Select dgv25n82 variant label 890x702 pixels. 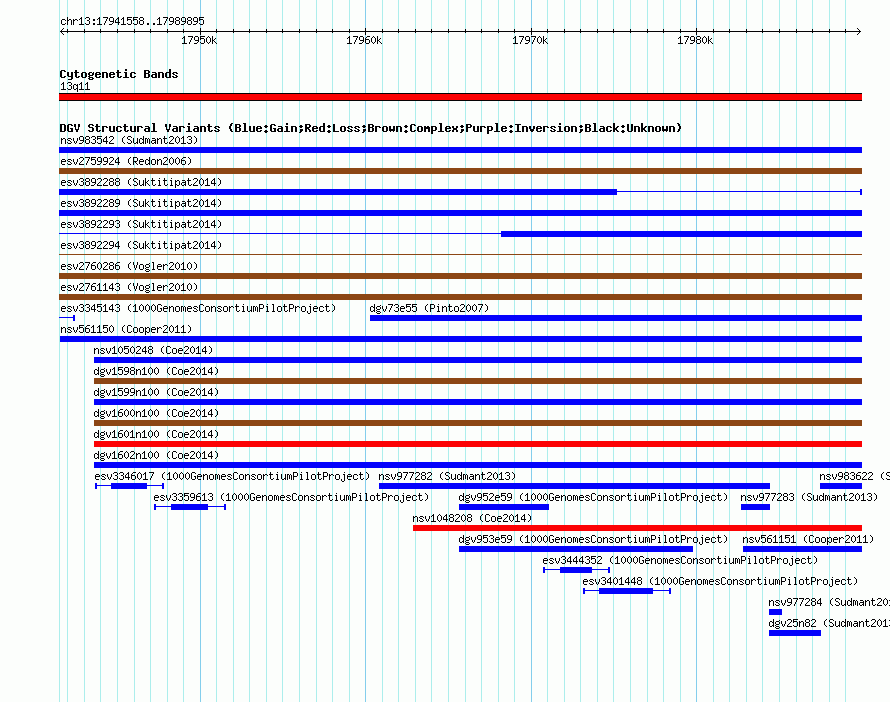[x=829, y=623]
